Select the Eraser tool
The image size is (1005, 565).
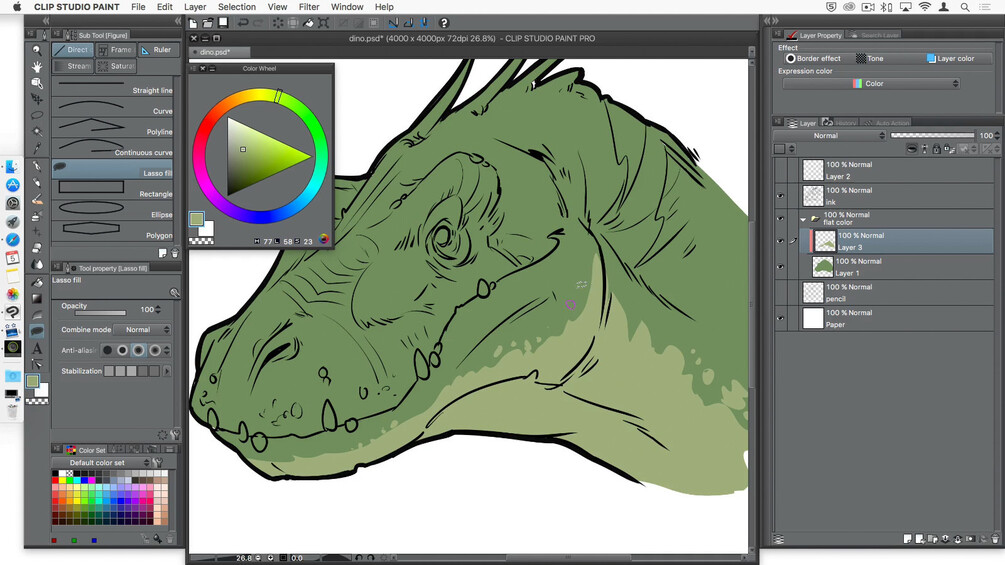coord(37,249)
